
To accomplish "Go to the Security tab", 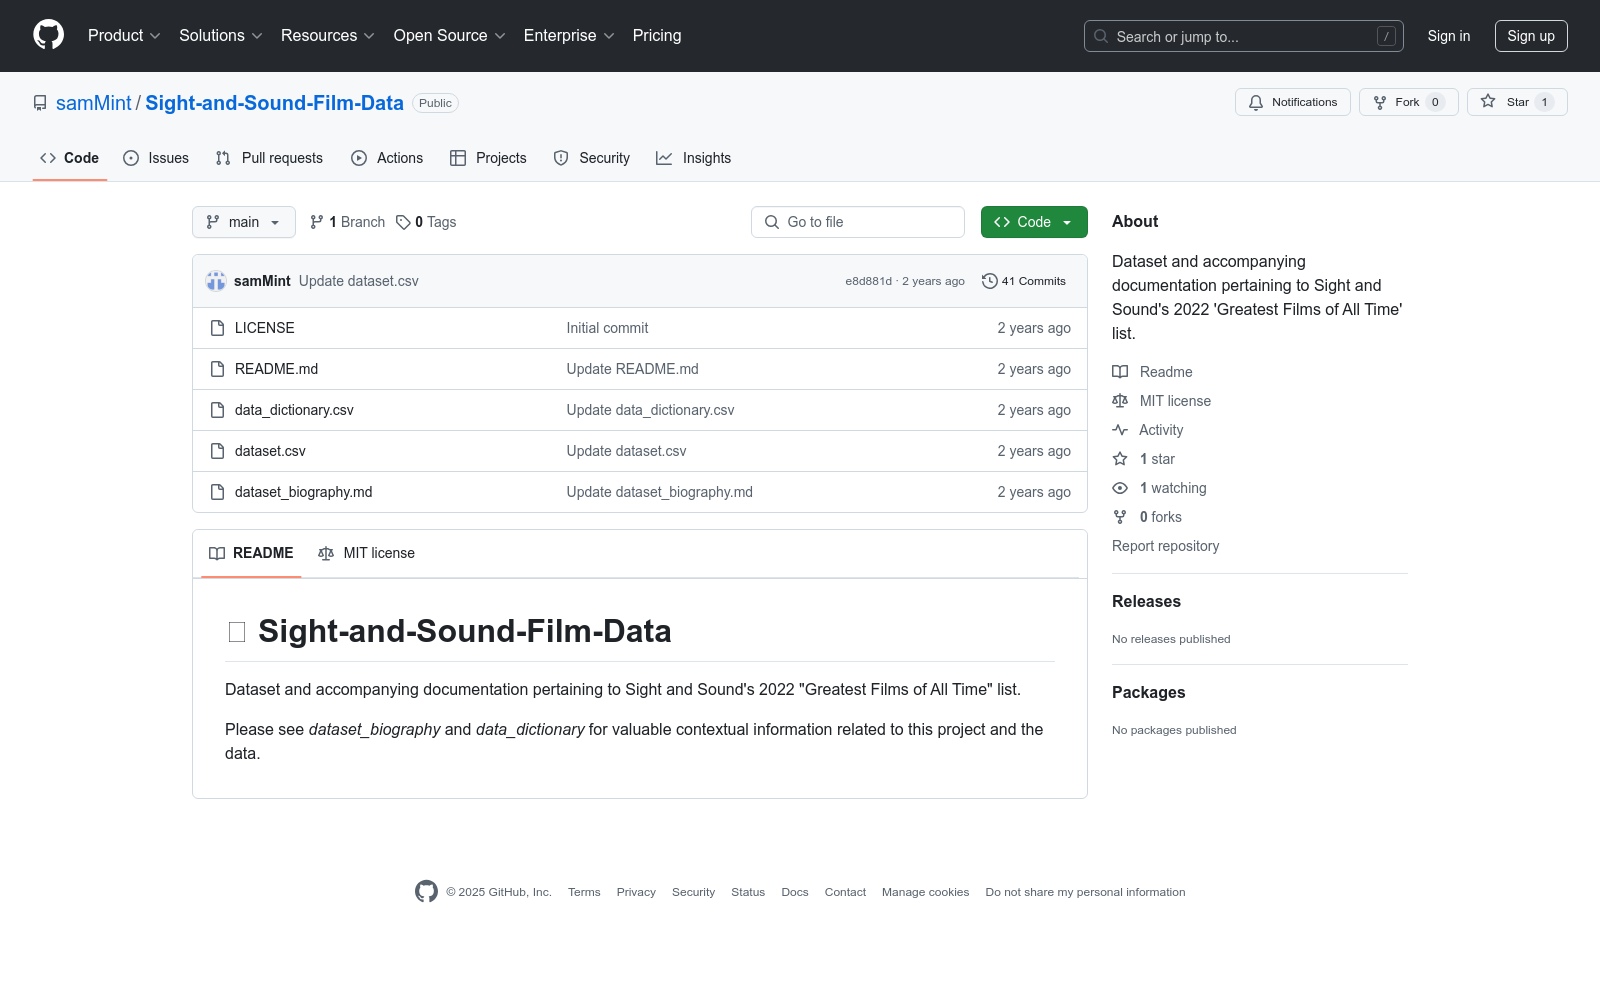I will click(x=592, y=158).
